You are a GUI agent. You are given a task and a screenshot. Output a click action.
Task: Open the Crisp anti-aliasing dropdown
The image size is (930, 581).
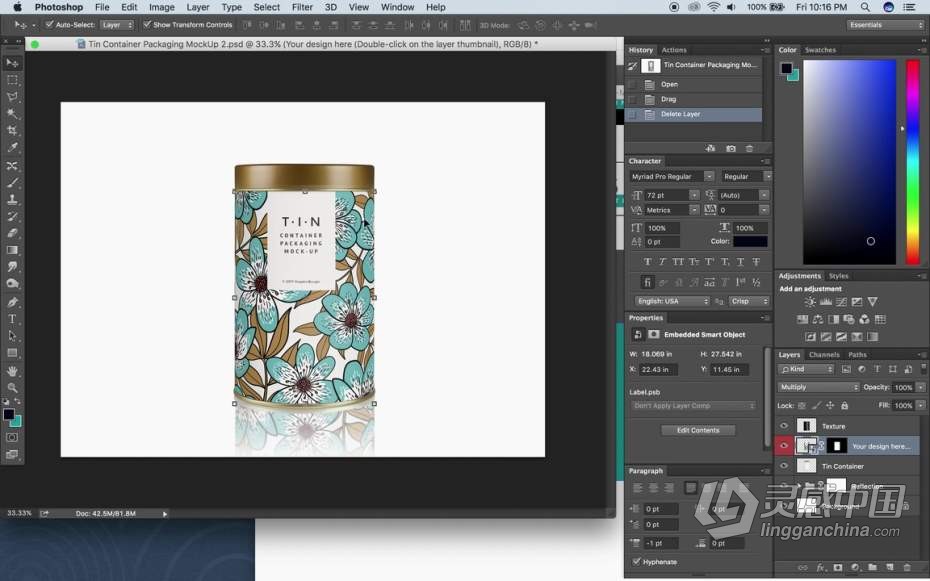point(749,301)
